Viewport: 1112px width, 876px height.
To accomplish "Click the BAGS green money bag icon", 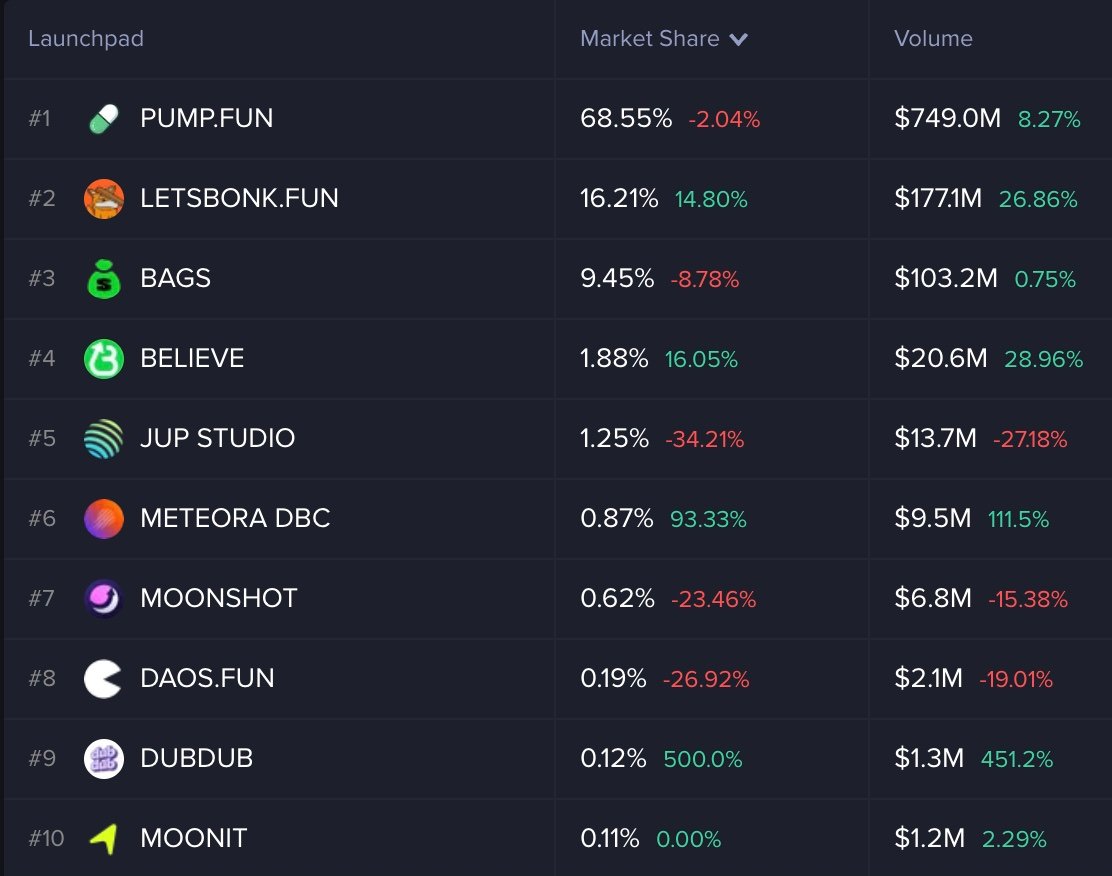I will [104, 279].
